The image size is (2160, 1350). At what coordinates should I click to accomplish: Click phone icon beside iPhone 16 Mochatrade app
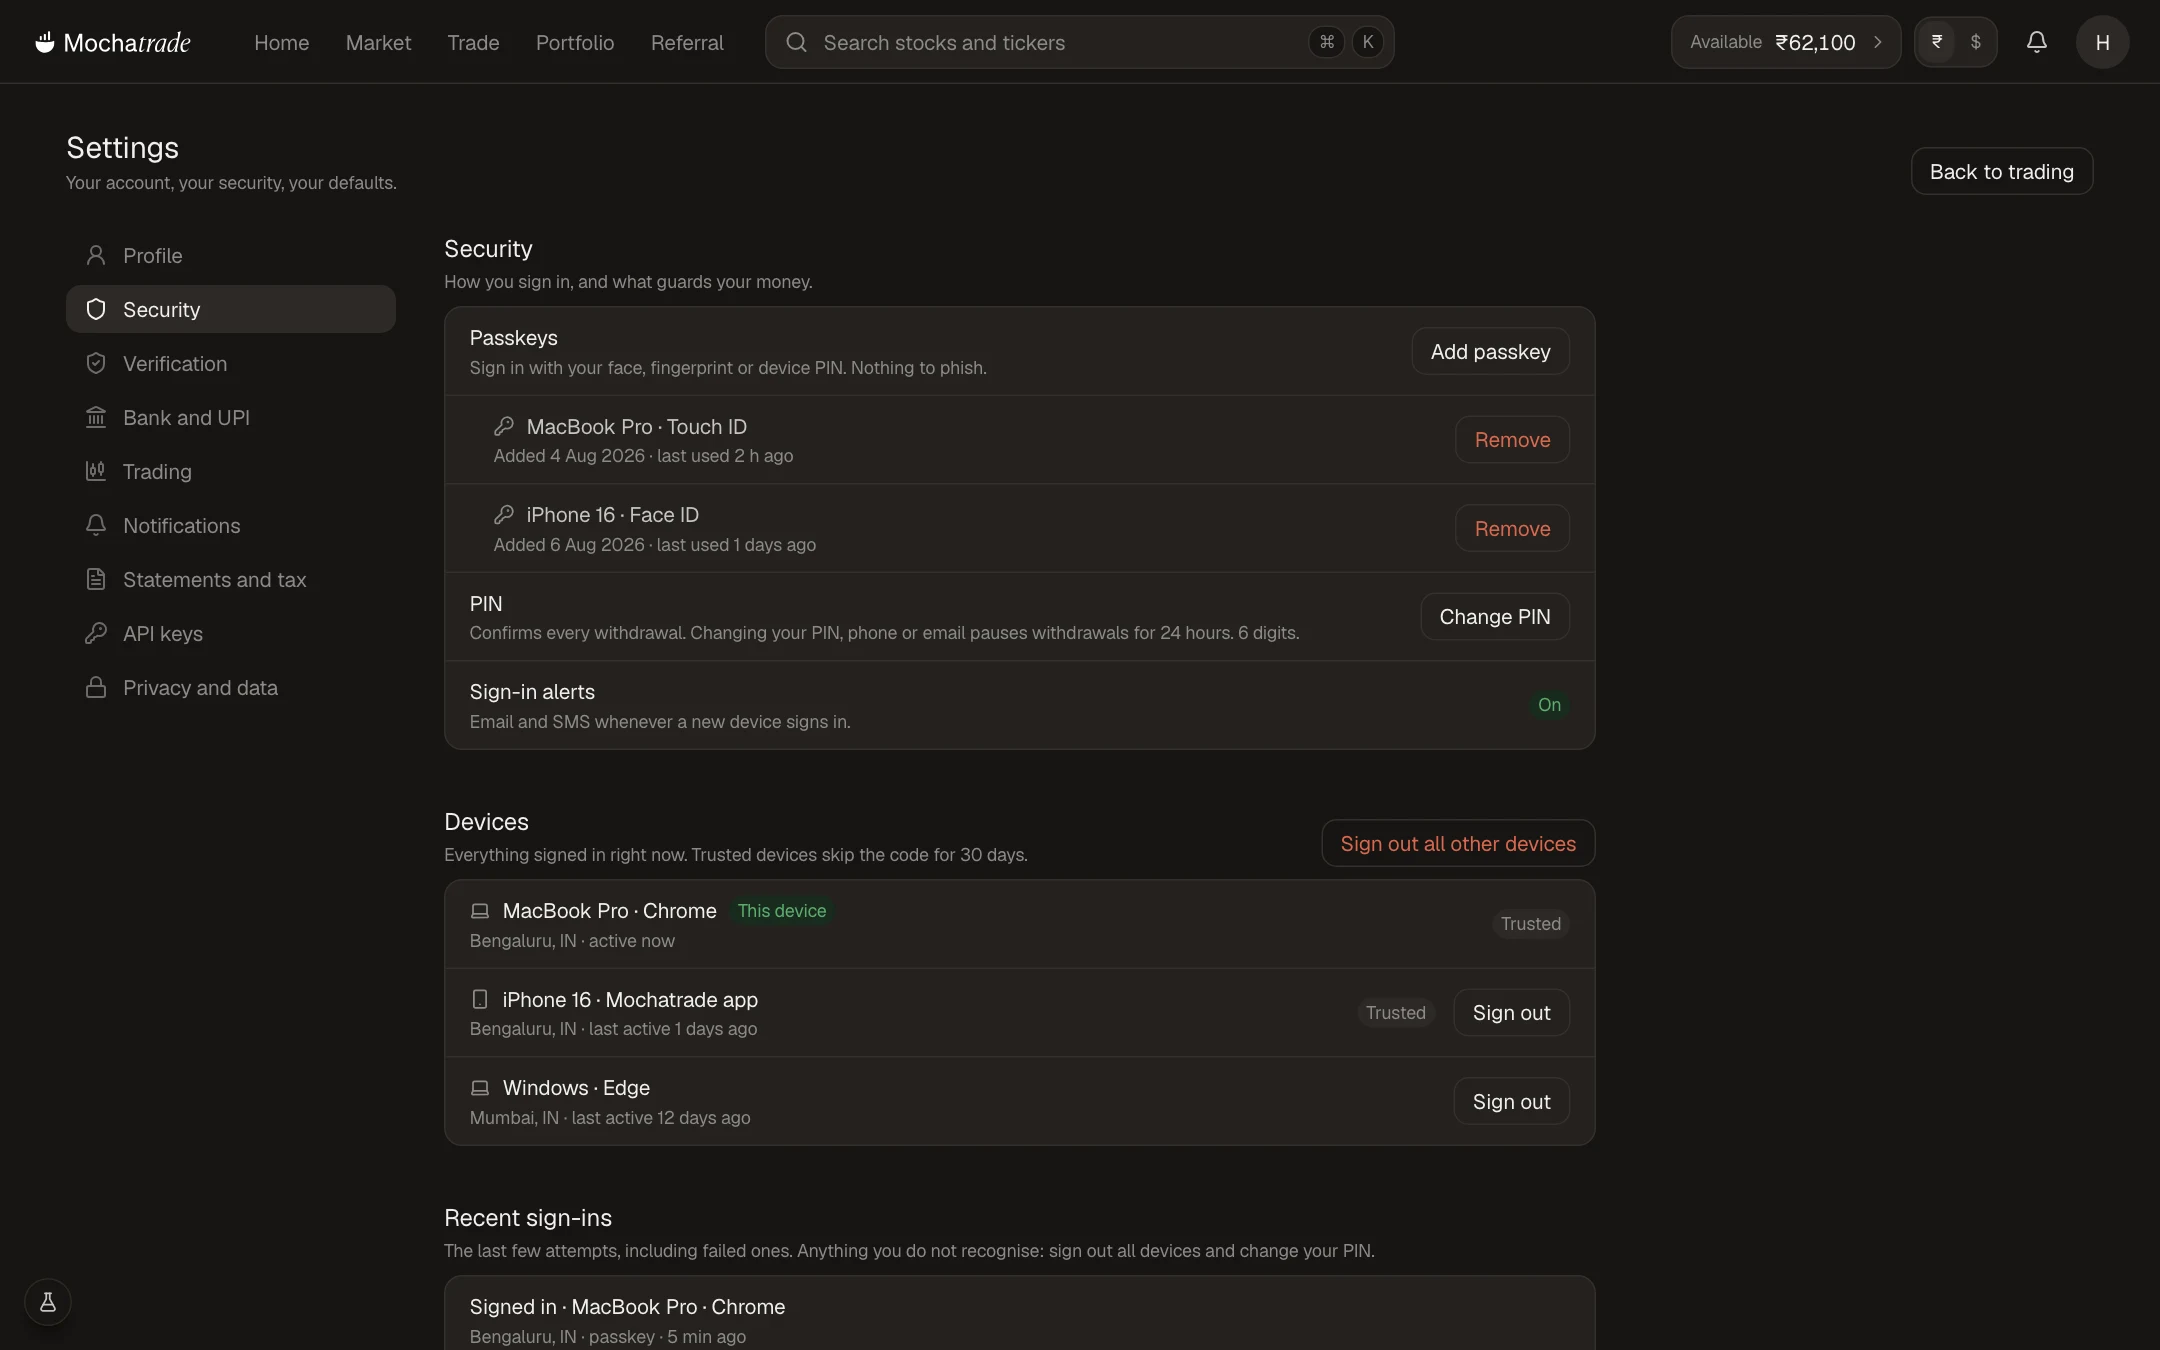click(x=480, y=999)
